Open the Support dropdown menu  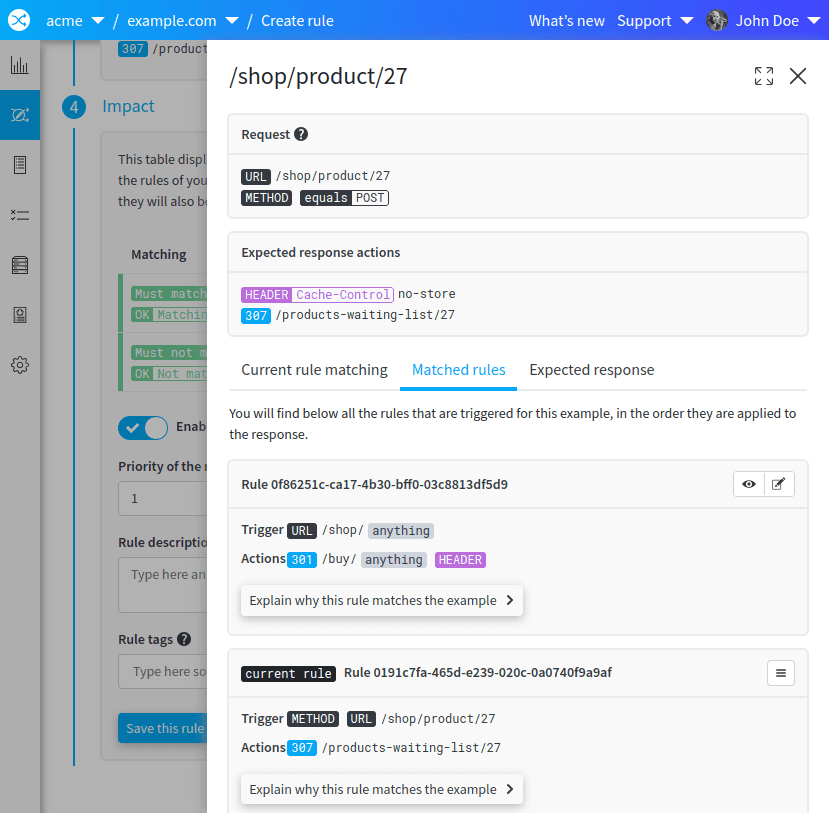pyautogui.click(x=655, y=21)
